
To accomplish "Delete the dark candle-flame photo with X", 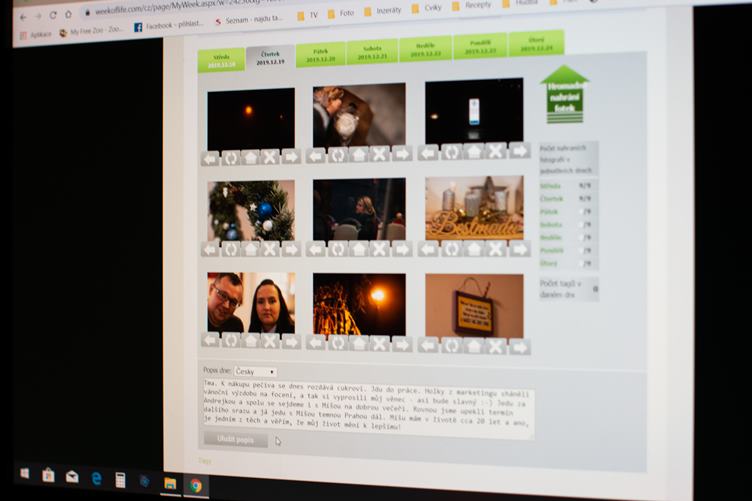I will click(270, 157).
